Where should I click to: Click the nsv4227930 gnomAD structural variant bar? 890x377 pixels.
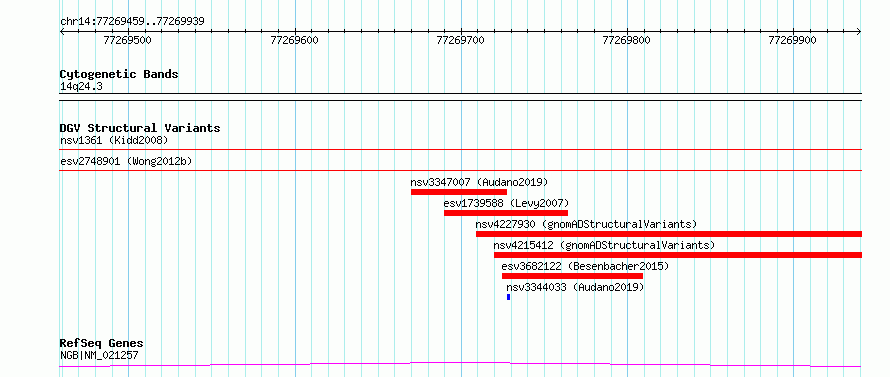tap(669, 234)
